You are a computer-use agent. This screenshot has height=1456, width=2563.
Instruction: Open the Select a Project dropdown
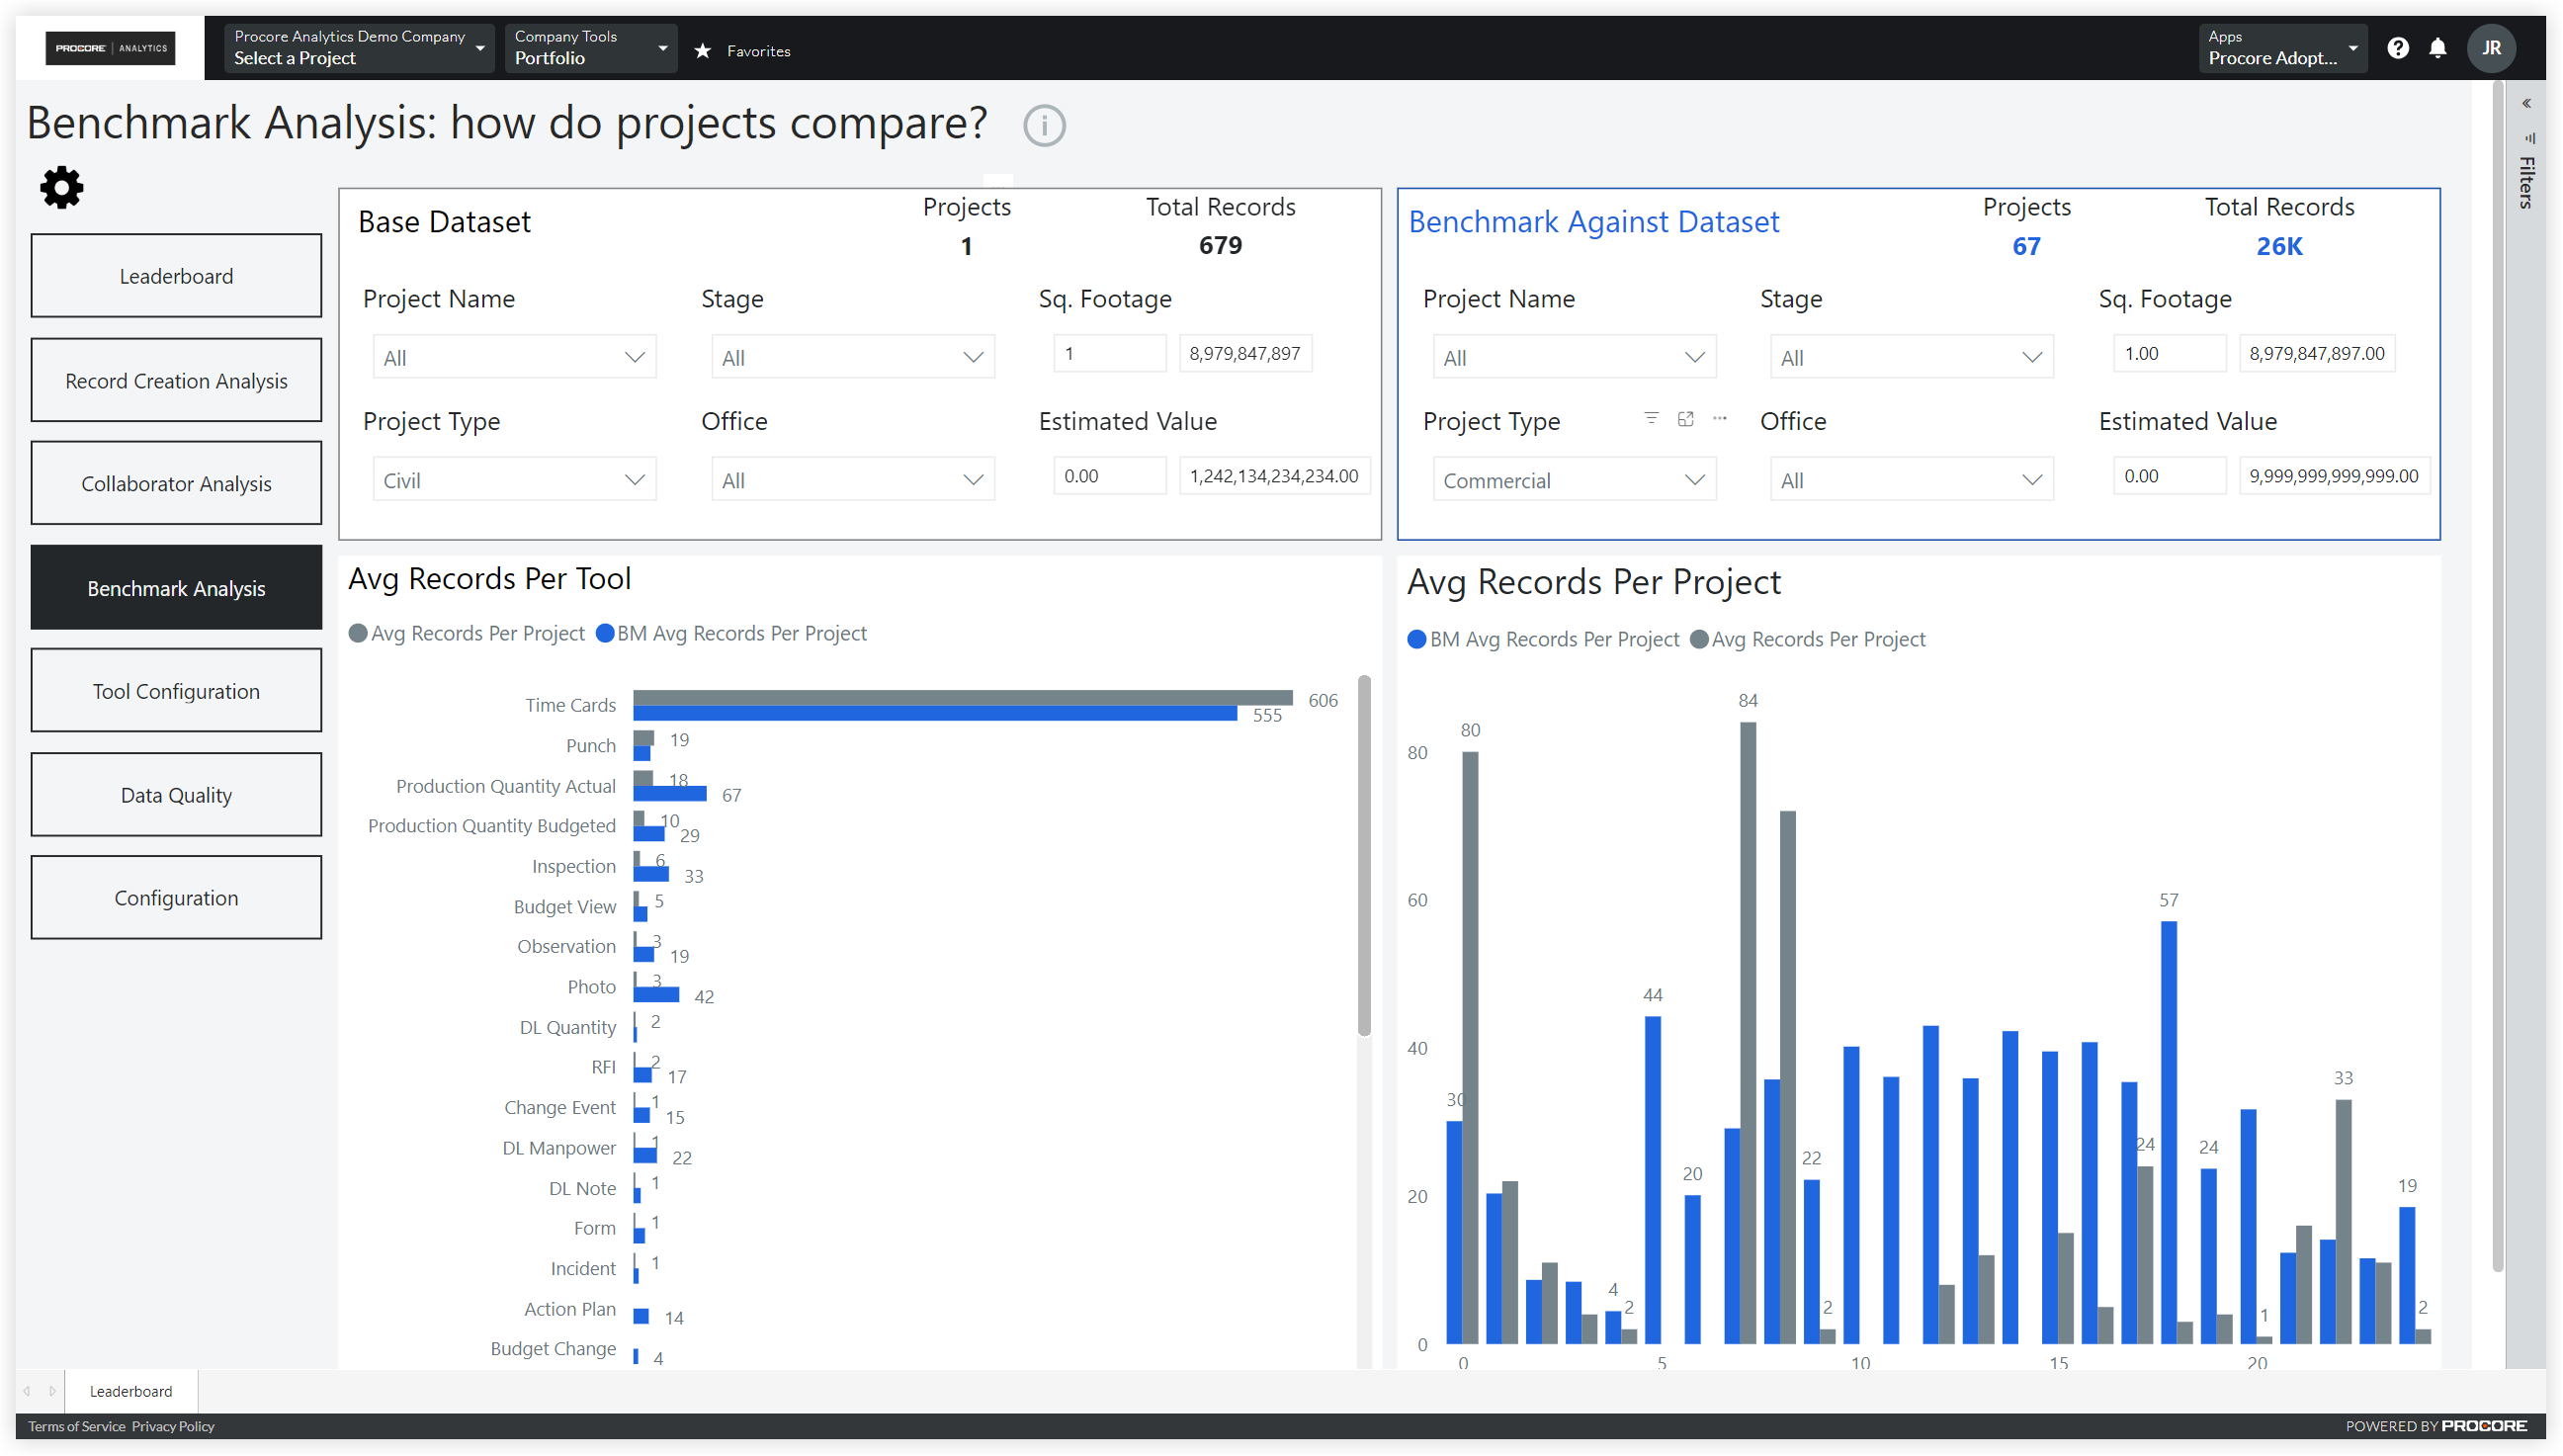pyautogui.click(x=359, y=48)
